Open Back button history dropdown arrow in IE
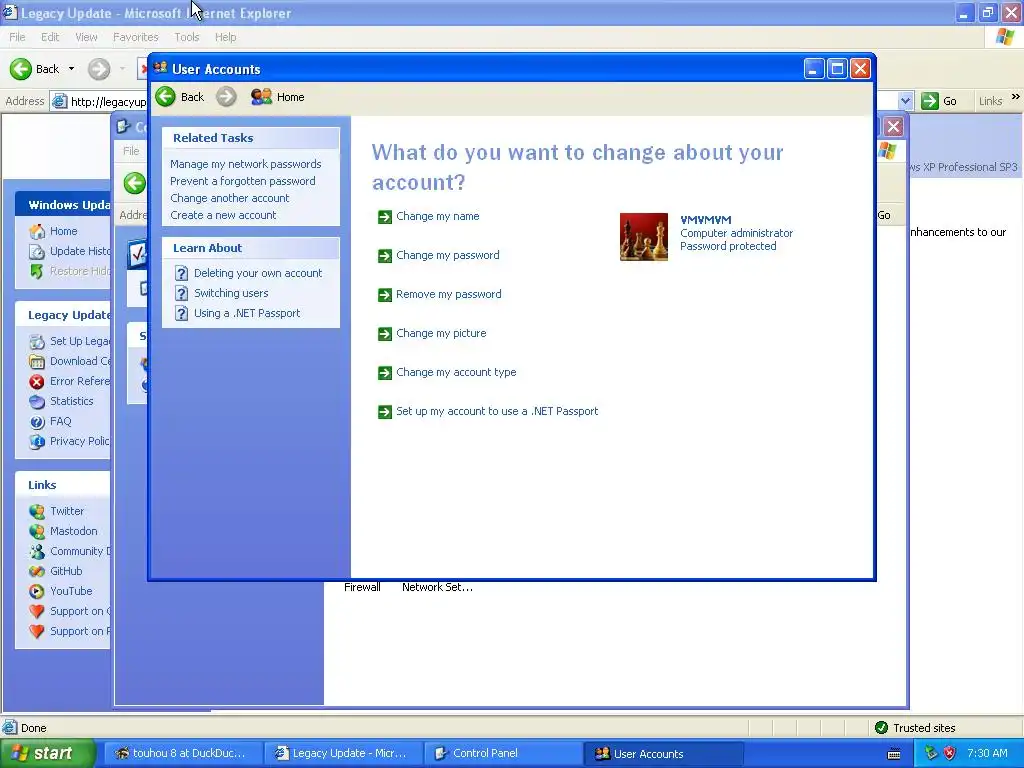The width and height of the screenshot is (1024, 768). coord(71,69)
